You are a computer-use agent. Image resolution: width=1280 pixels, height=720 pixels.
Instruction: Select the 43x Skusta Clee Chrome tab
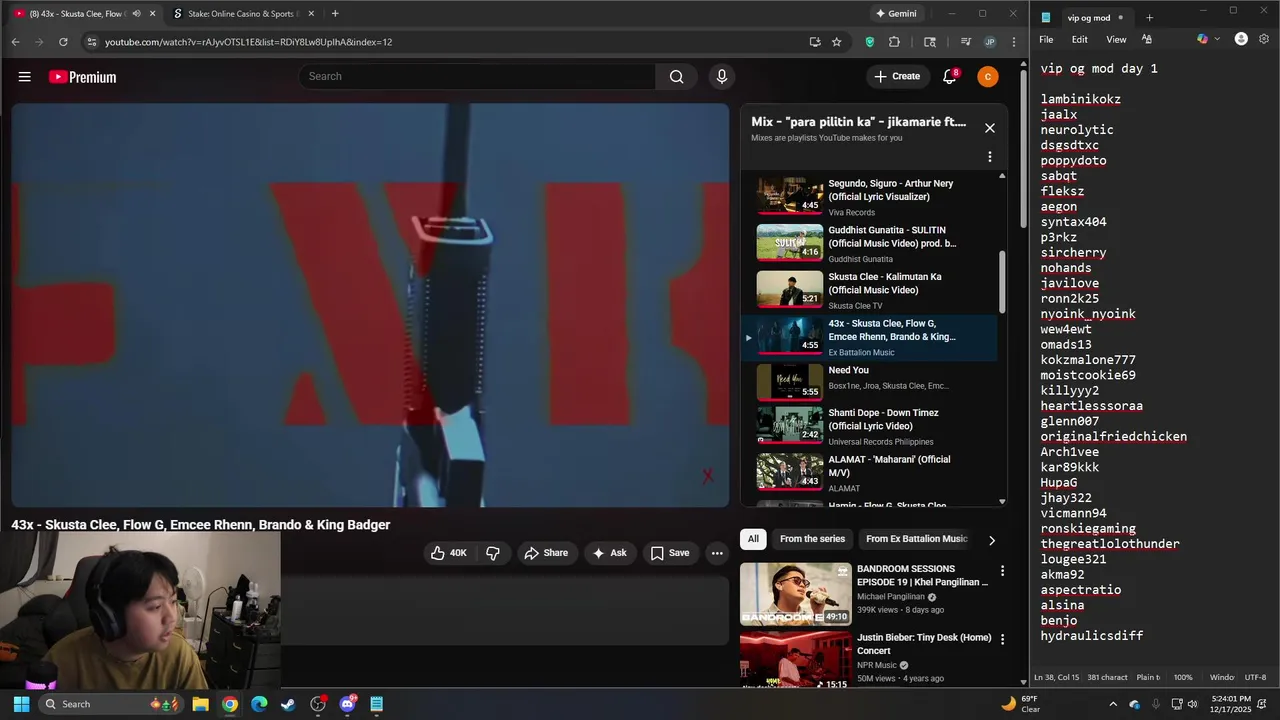coord(85,14)
